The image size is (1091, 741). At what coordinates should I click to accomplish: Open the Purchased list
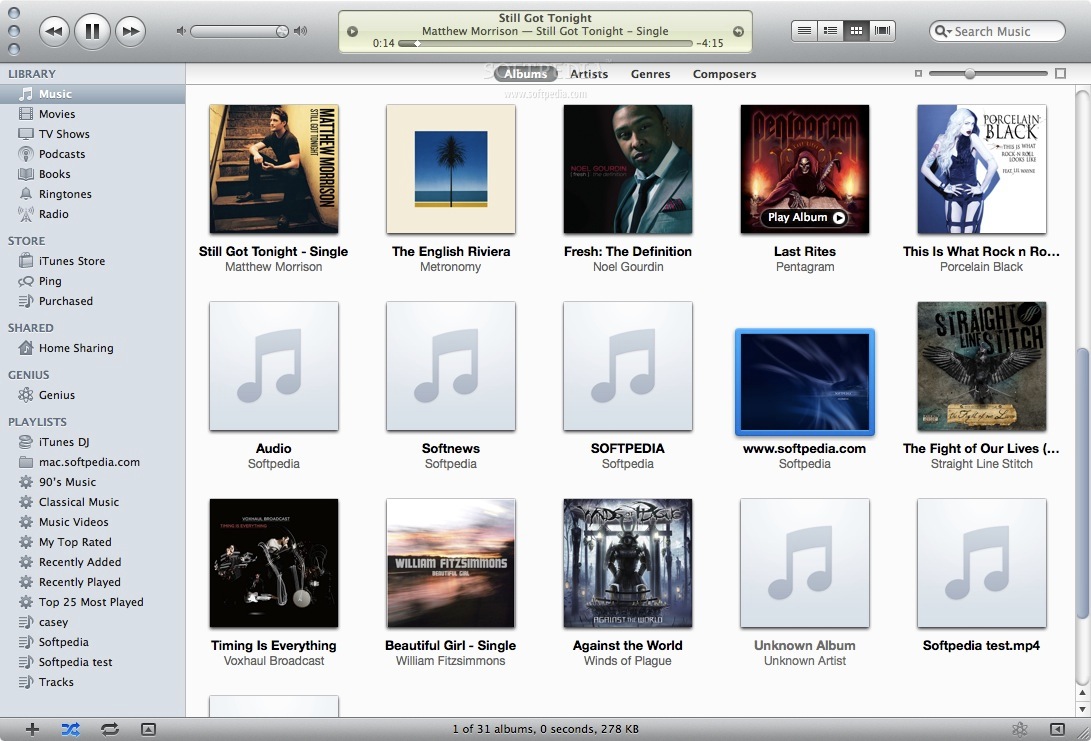93,301
